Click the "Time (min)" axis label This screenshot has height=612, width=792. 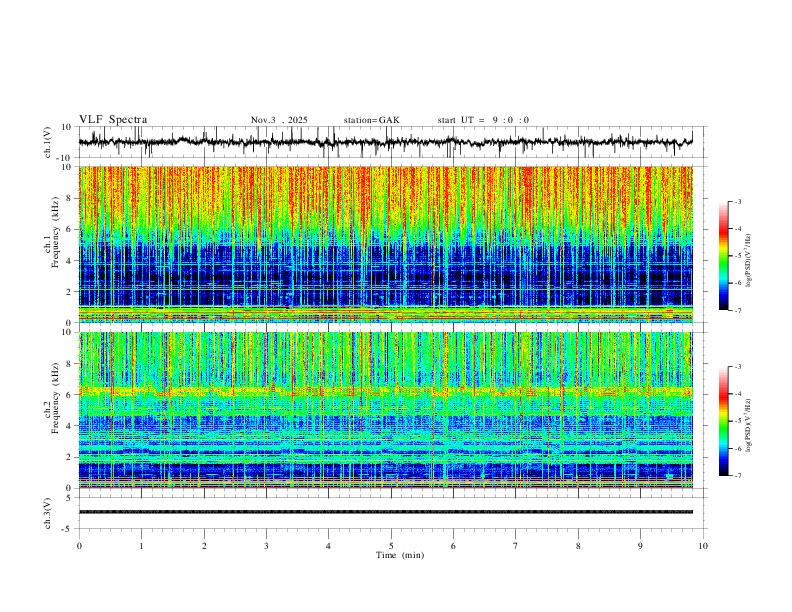click(400, 555)
